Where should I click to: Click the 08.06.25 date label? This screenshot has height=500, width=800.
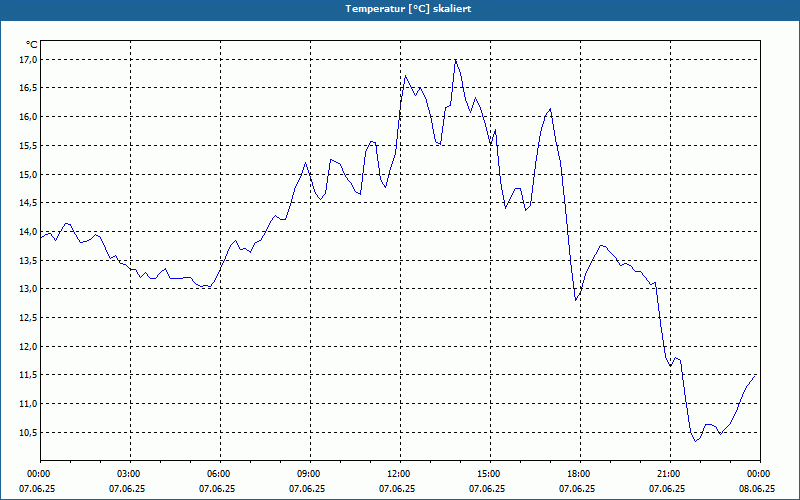click(x=757, y=489)
